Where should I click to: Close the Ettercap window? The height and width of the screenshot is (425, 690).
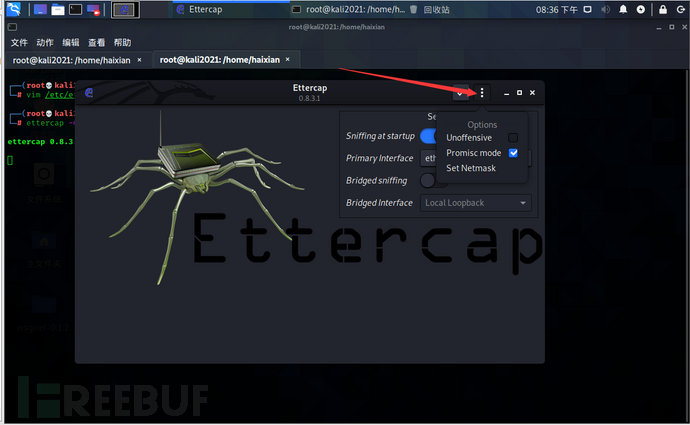(532, 93)
